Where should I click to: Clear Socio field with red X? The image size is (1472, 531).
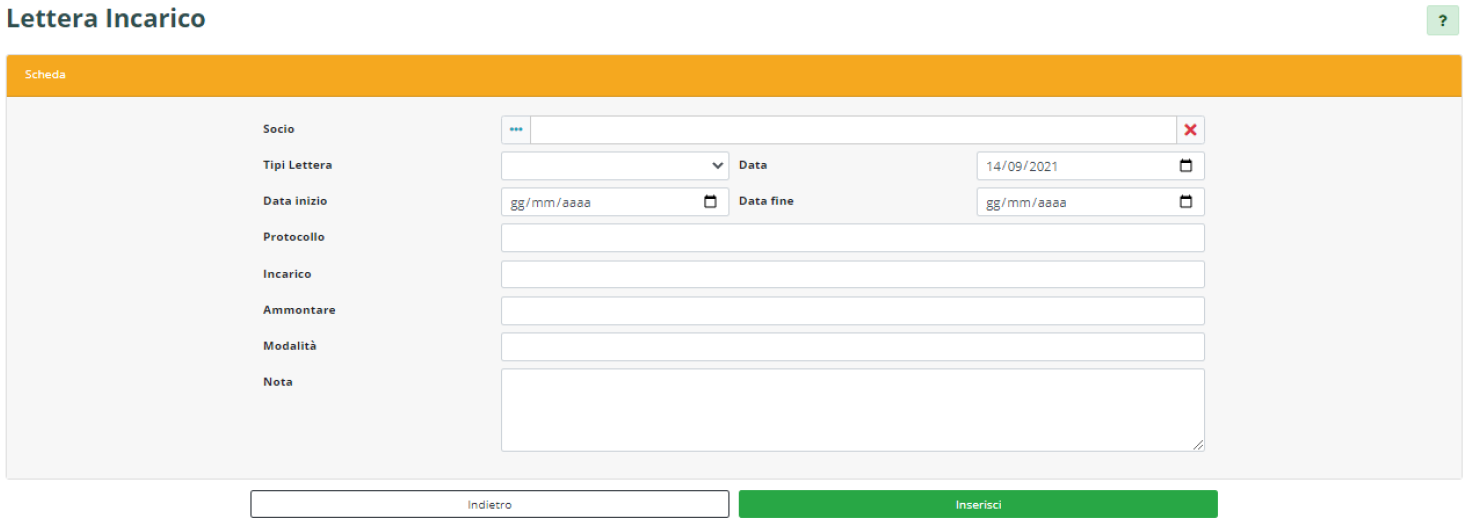click(1190, 130)
